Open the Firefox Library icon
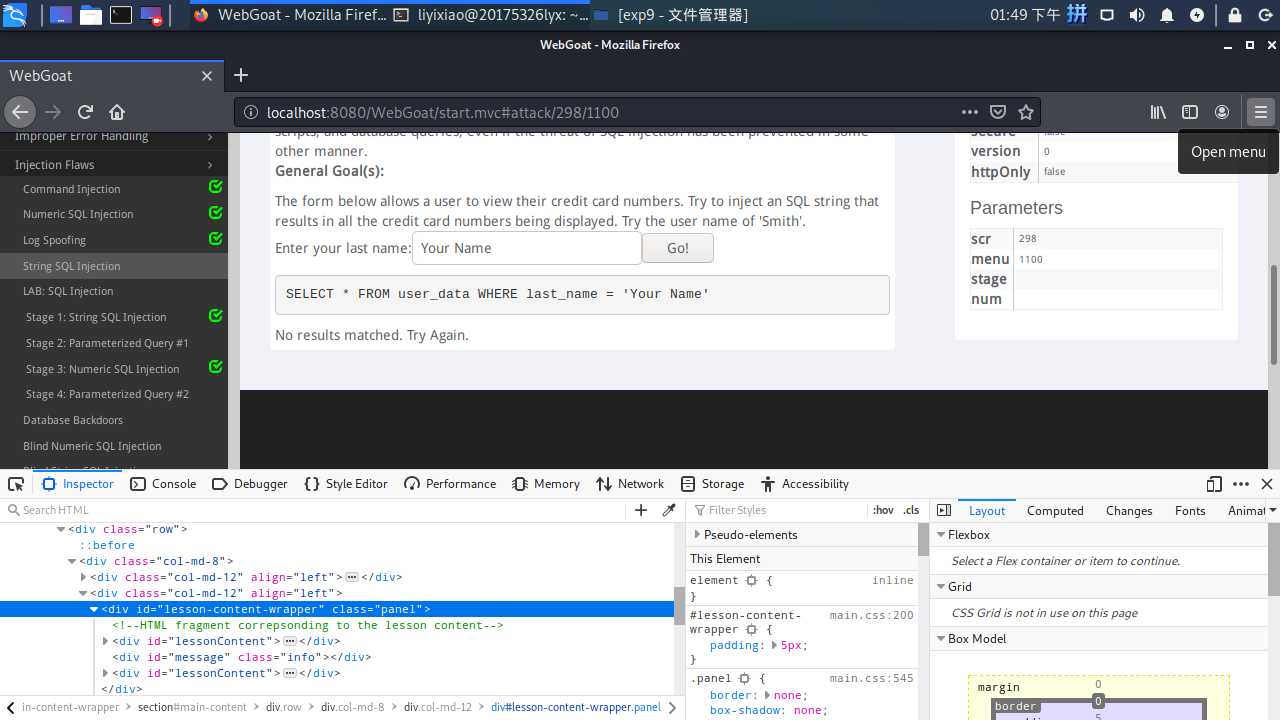The image size is (1280, 720). pyautogui.click(x=1158, y=112)
